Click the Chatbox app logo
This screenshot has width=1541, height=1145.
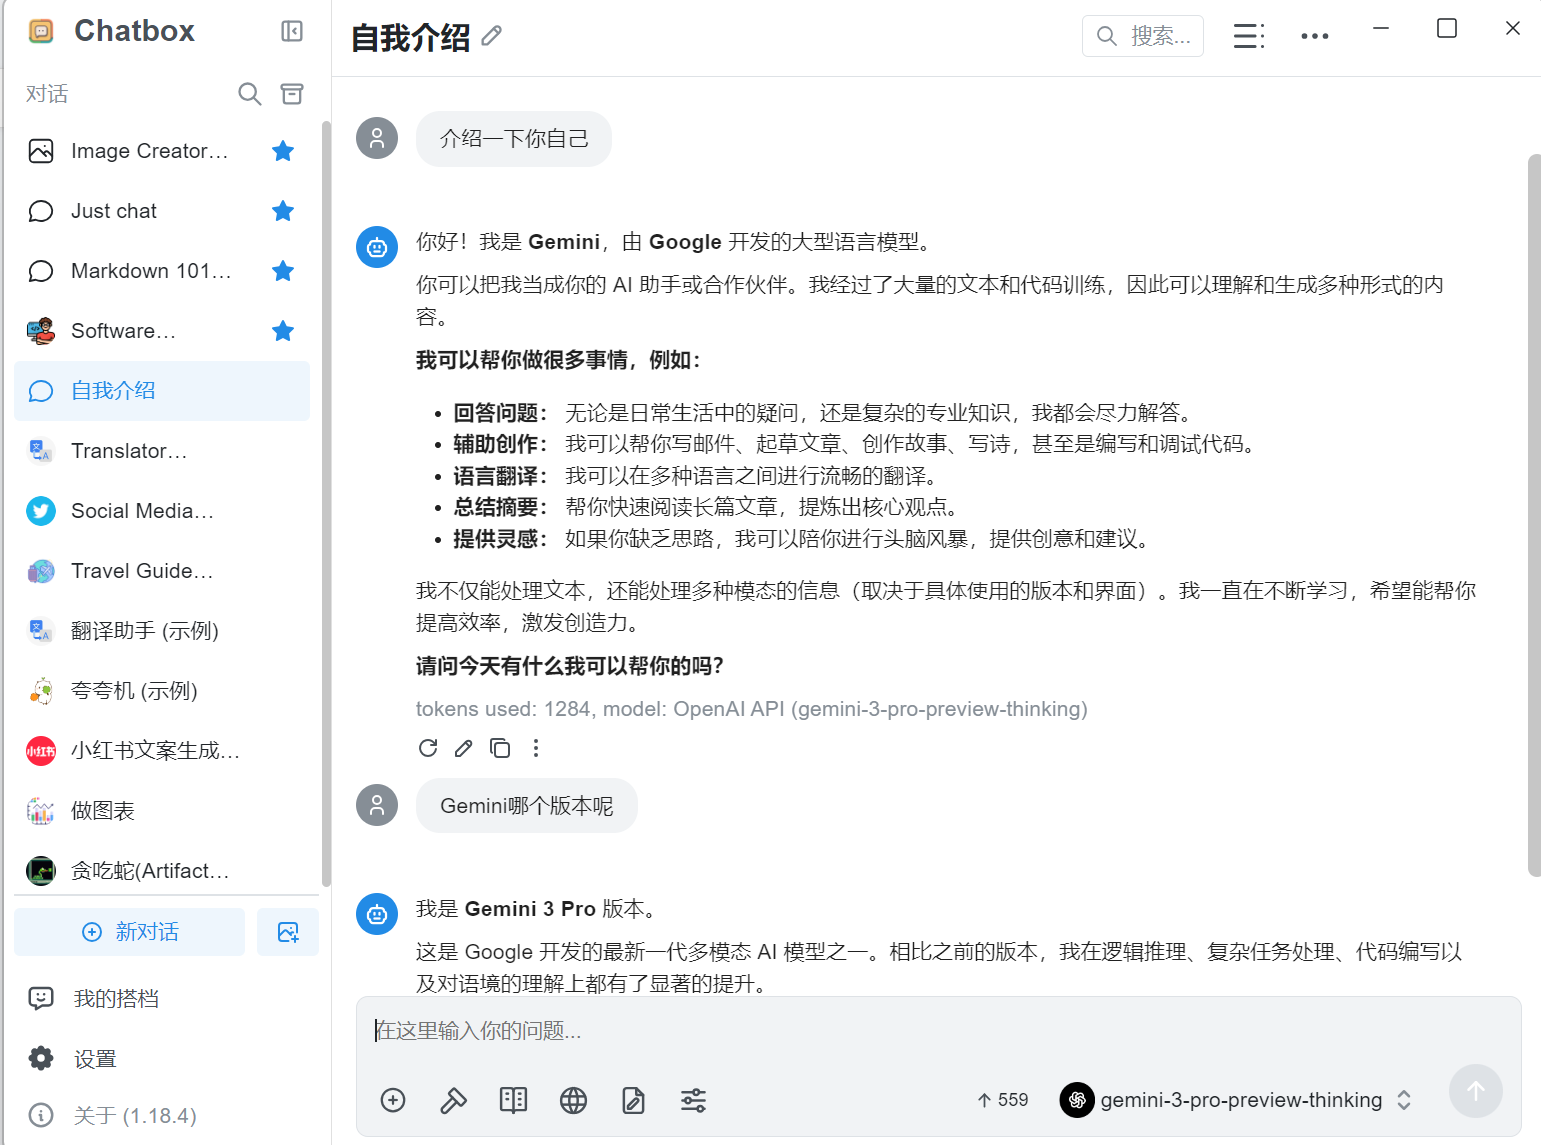[x=41, y=31]
